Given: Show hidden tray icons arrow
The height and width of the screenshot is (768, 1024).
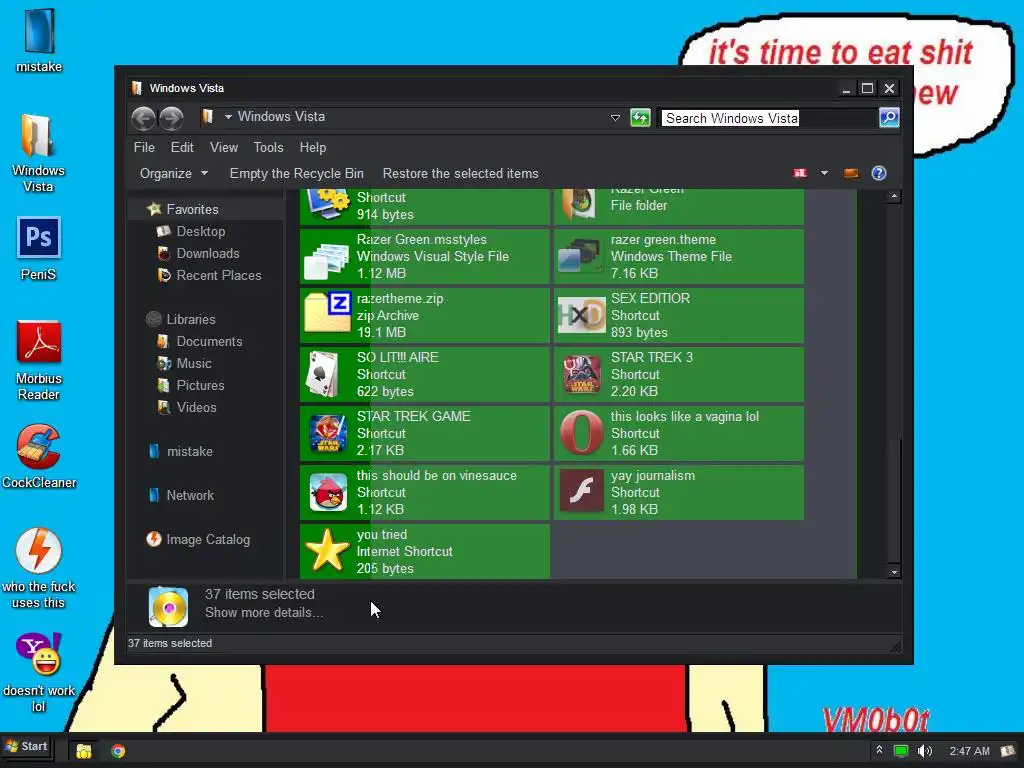Looking at the screenshot, I should click(x=879, y=750).
